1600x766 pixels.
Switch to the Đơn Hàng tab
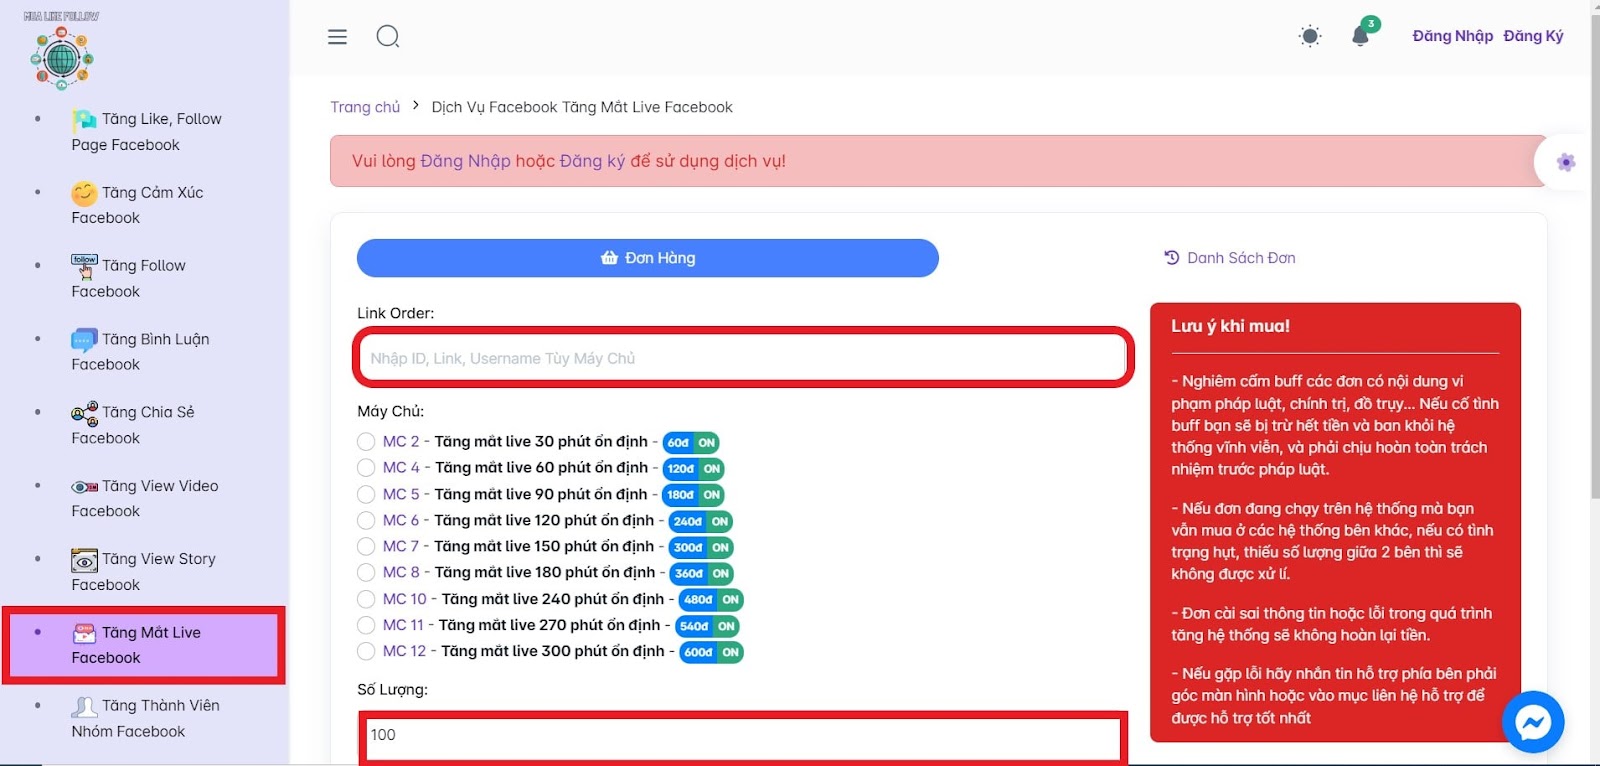[x=648, y=258]
